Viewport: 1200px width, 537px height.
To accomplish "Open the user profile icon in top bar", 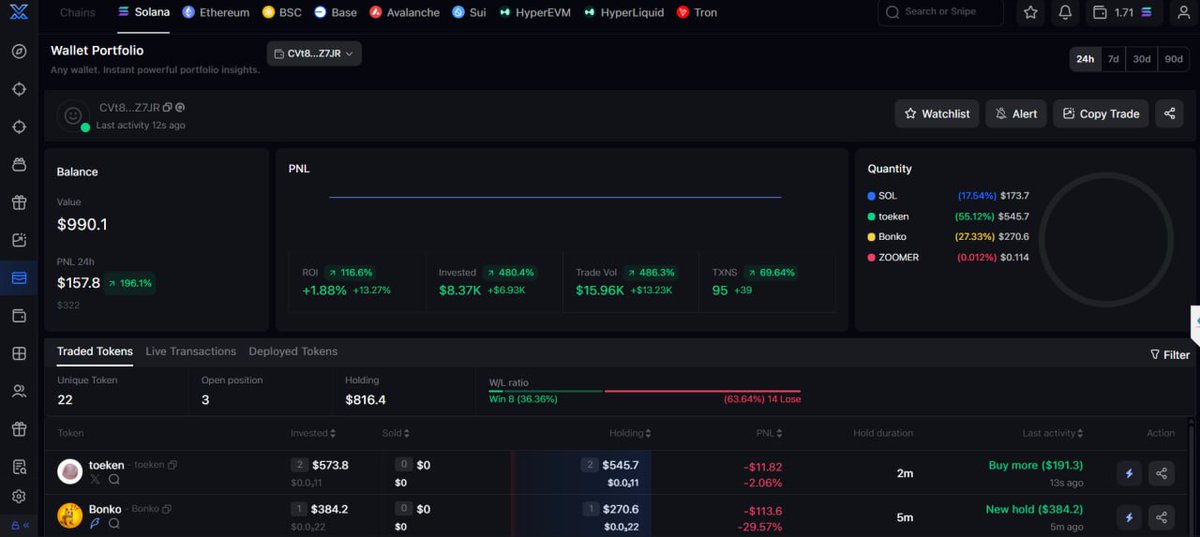I will pyautogui.click(x=1182, y=13).
